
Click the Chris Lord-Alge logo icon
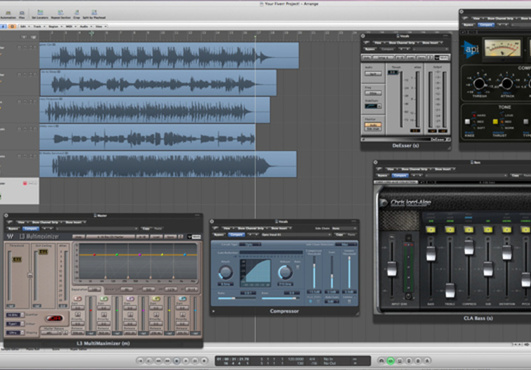(384, 202)
